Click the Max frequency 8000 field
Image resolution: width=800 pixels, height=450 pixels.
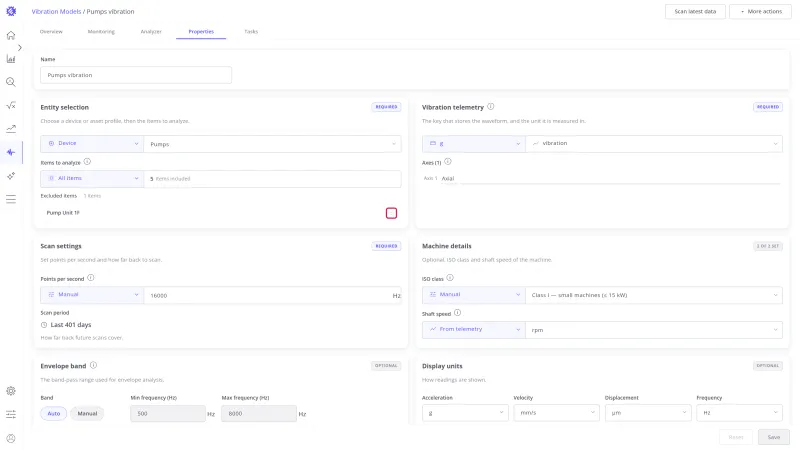click(259, 414)
